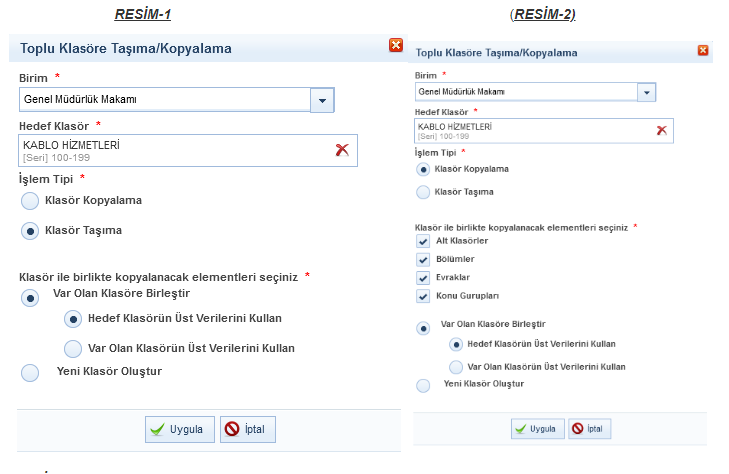This screenshot has width=729, height=474.
Task: Expand the Birim dropdown arrow in right dialog
Action: pyautogui.click(x=647, y=92)
